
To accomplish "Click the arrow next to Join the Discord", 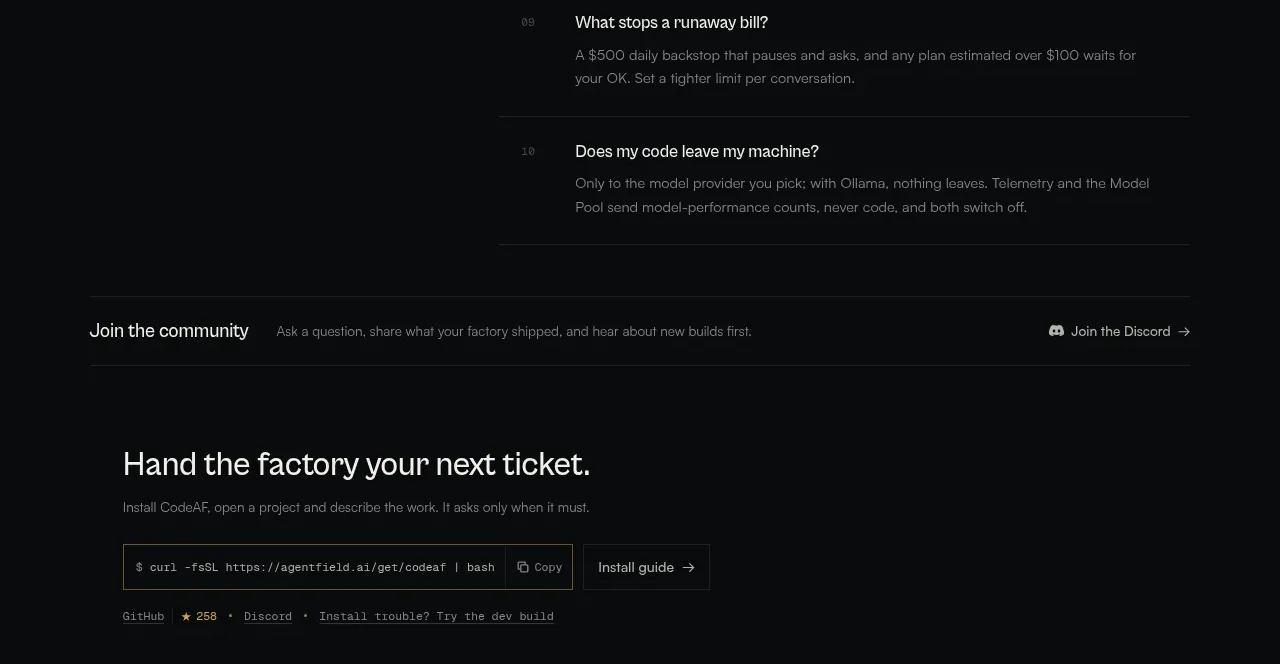I will [1184, 332].
